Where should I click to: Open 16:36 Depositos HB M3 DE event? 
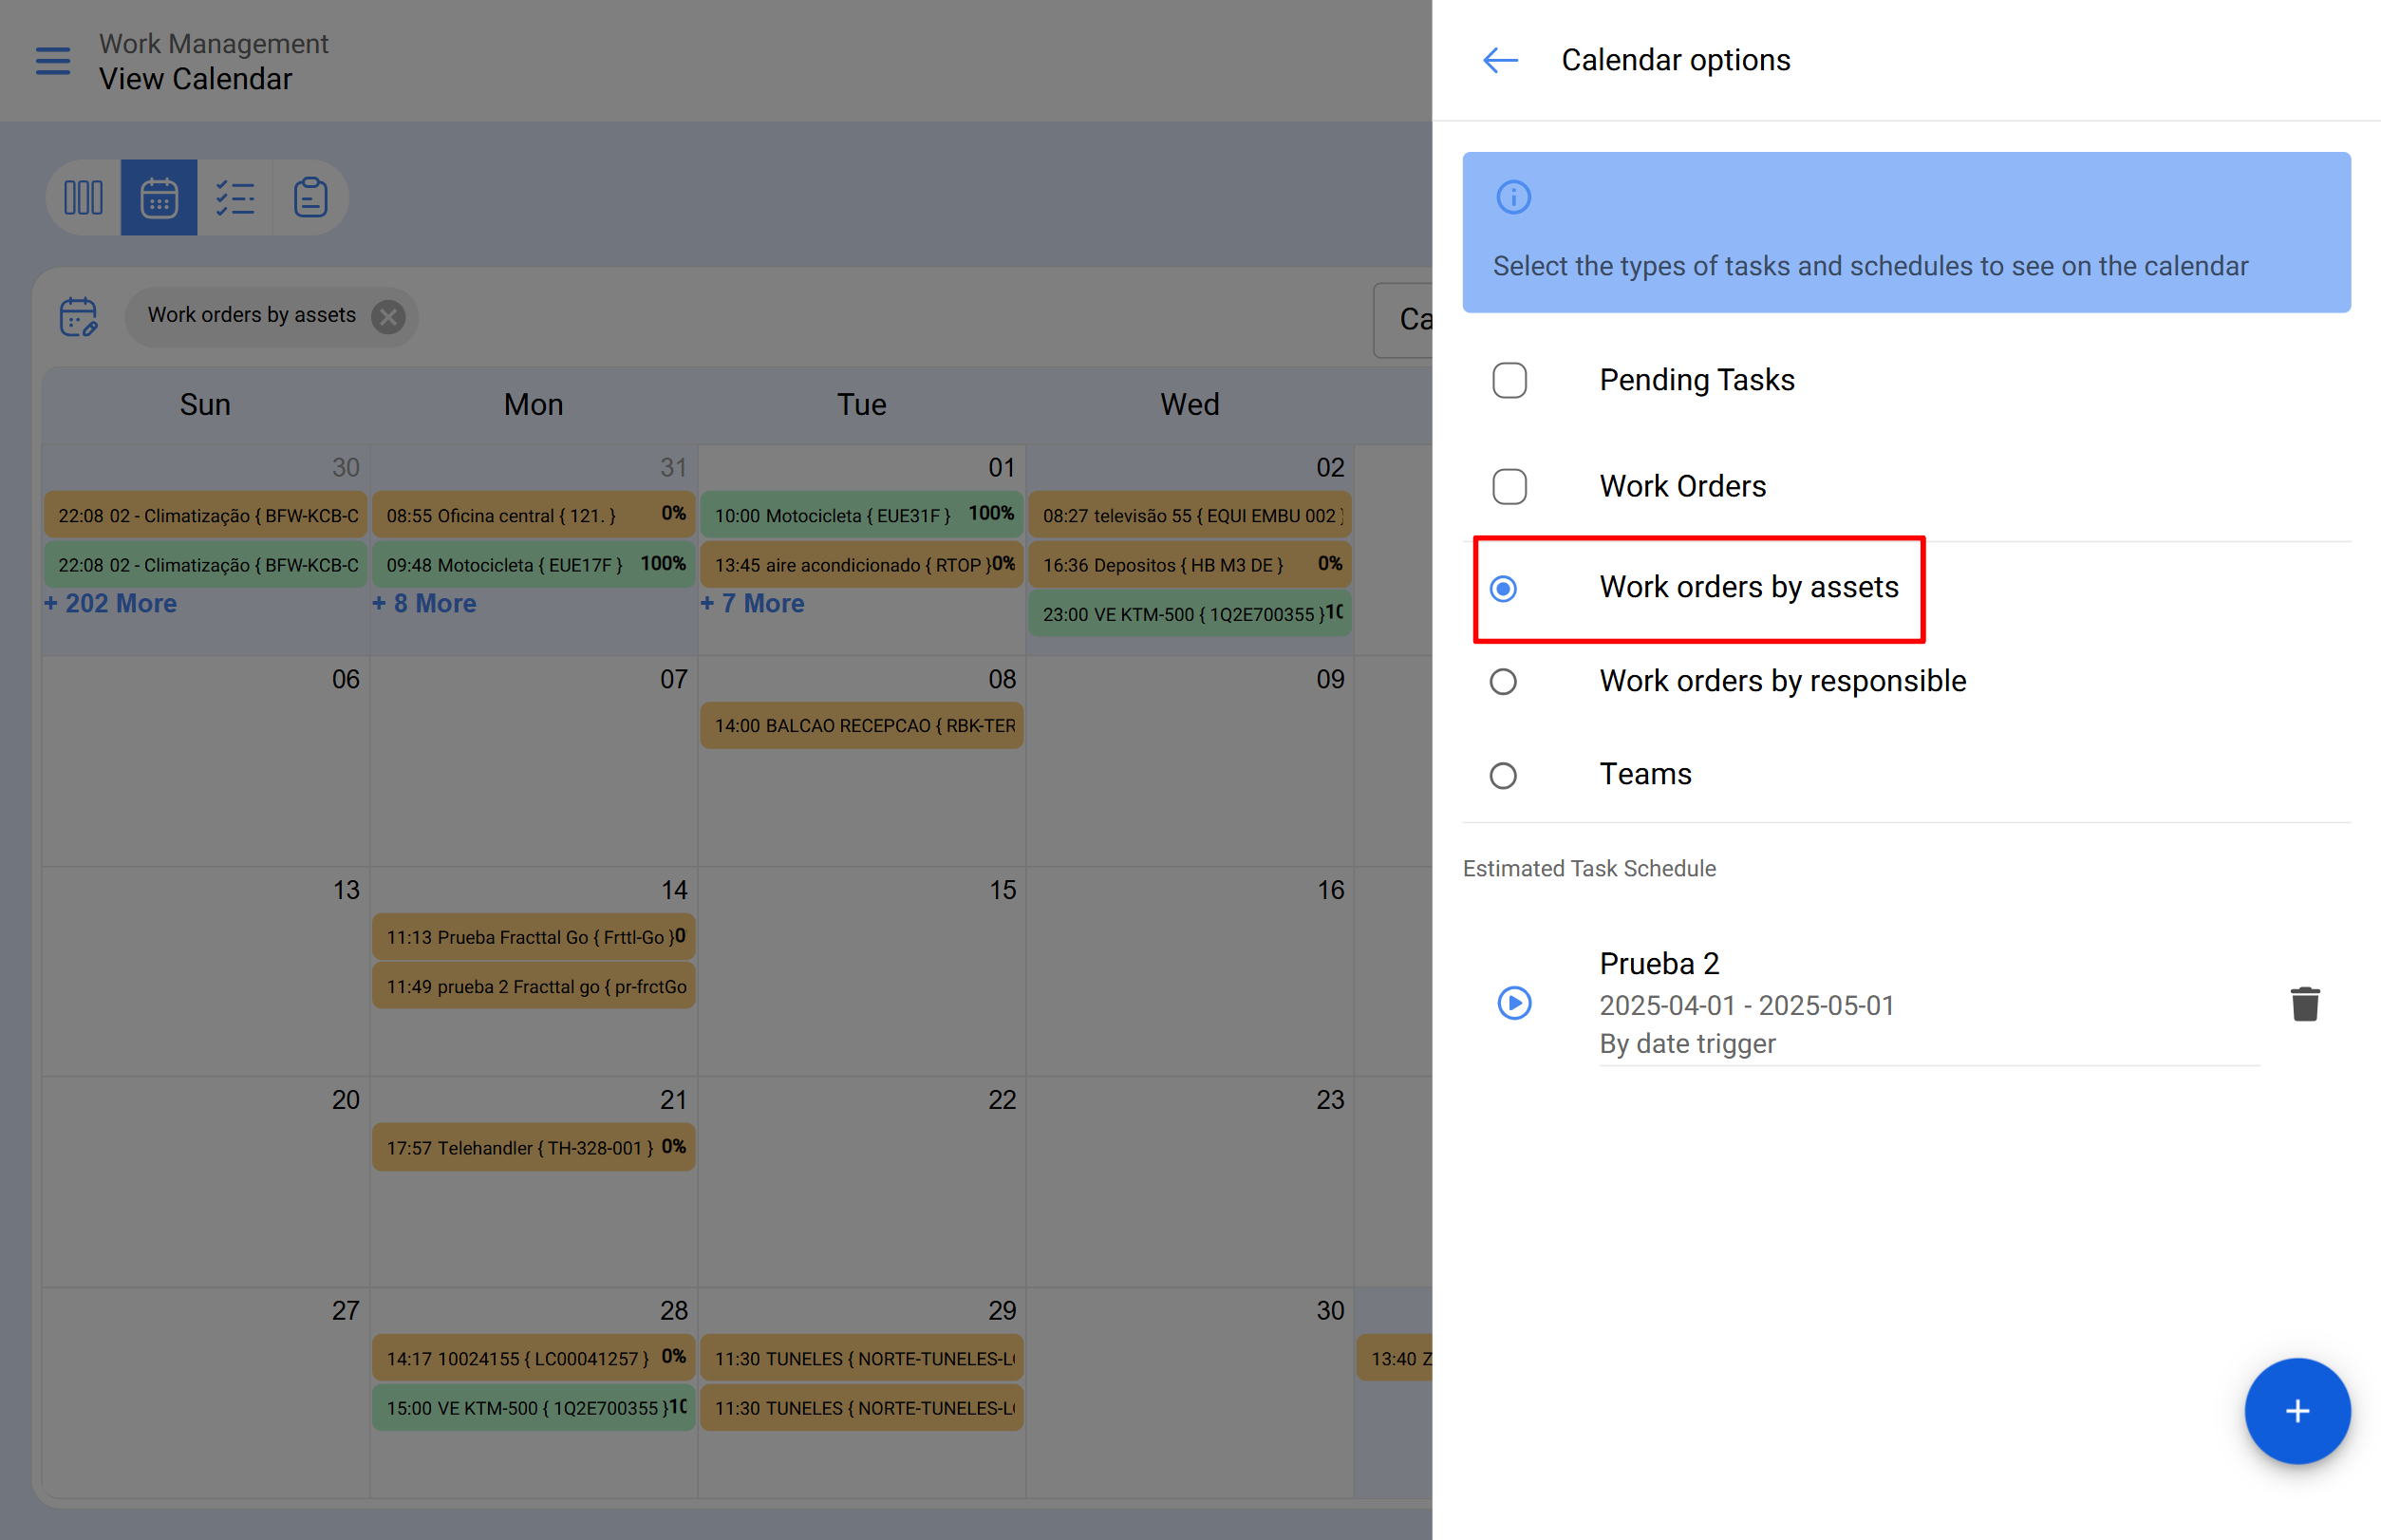(1190, 564)
